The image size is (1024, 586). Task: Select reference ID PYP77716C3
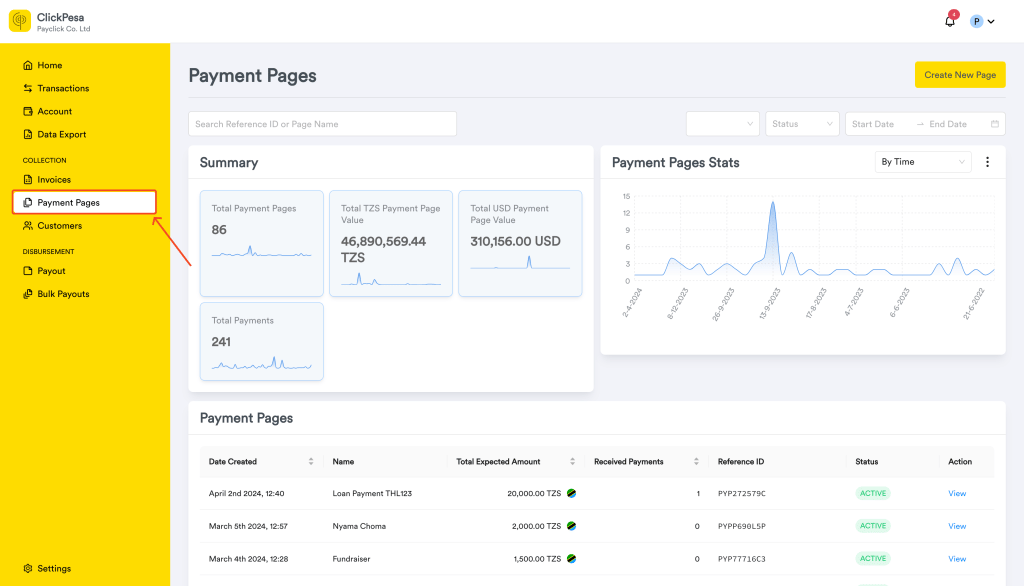coord(741,559)
